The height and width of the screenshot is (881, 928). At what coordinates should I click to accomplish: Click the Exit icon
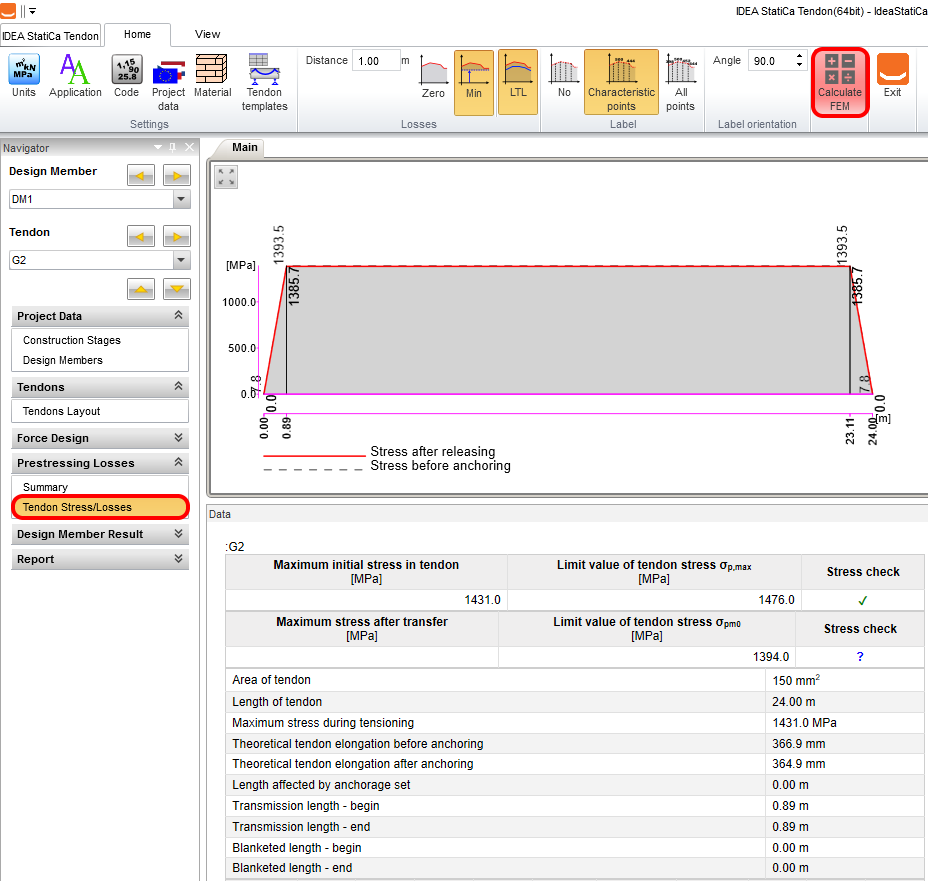click(892, 77)
